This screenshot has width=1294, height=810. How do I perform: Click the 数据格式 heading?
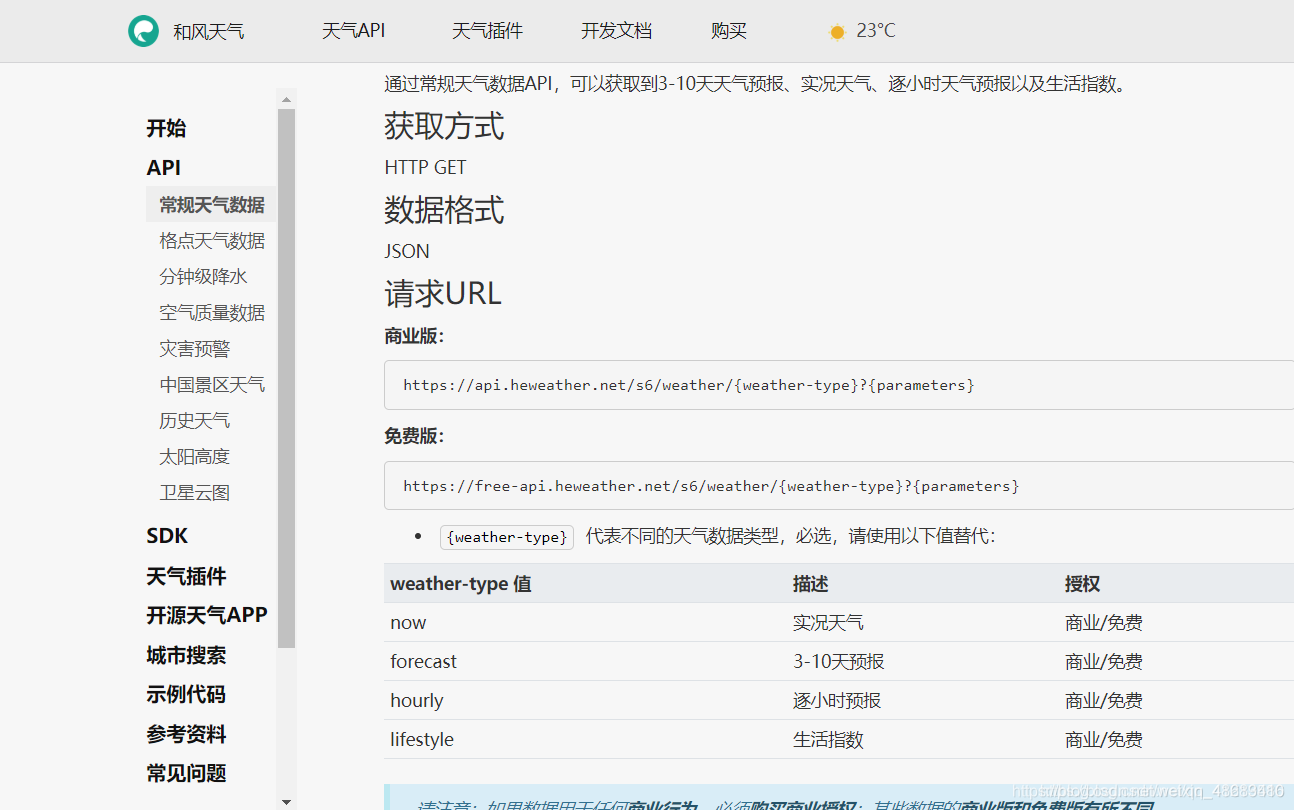click(x=444, y=209)
